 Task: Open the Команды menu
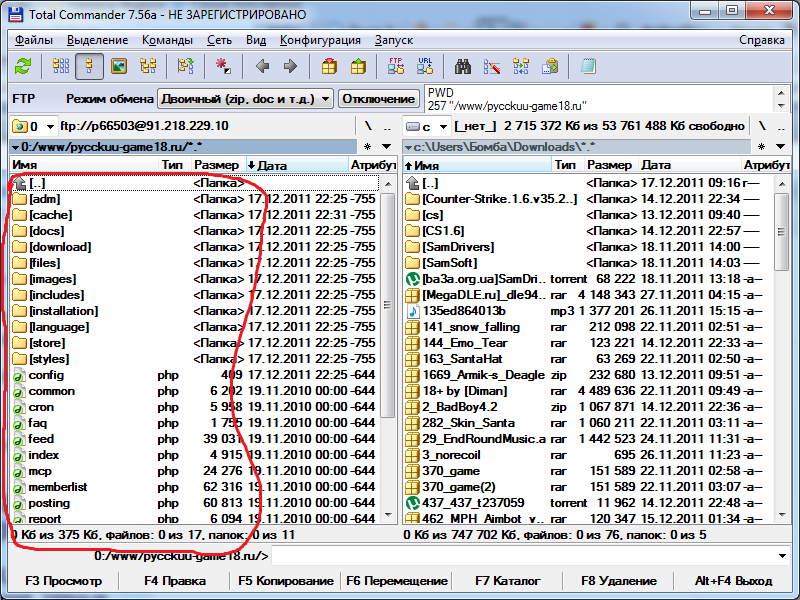coord(167,40)
